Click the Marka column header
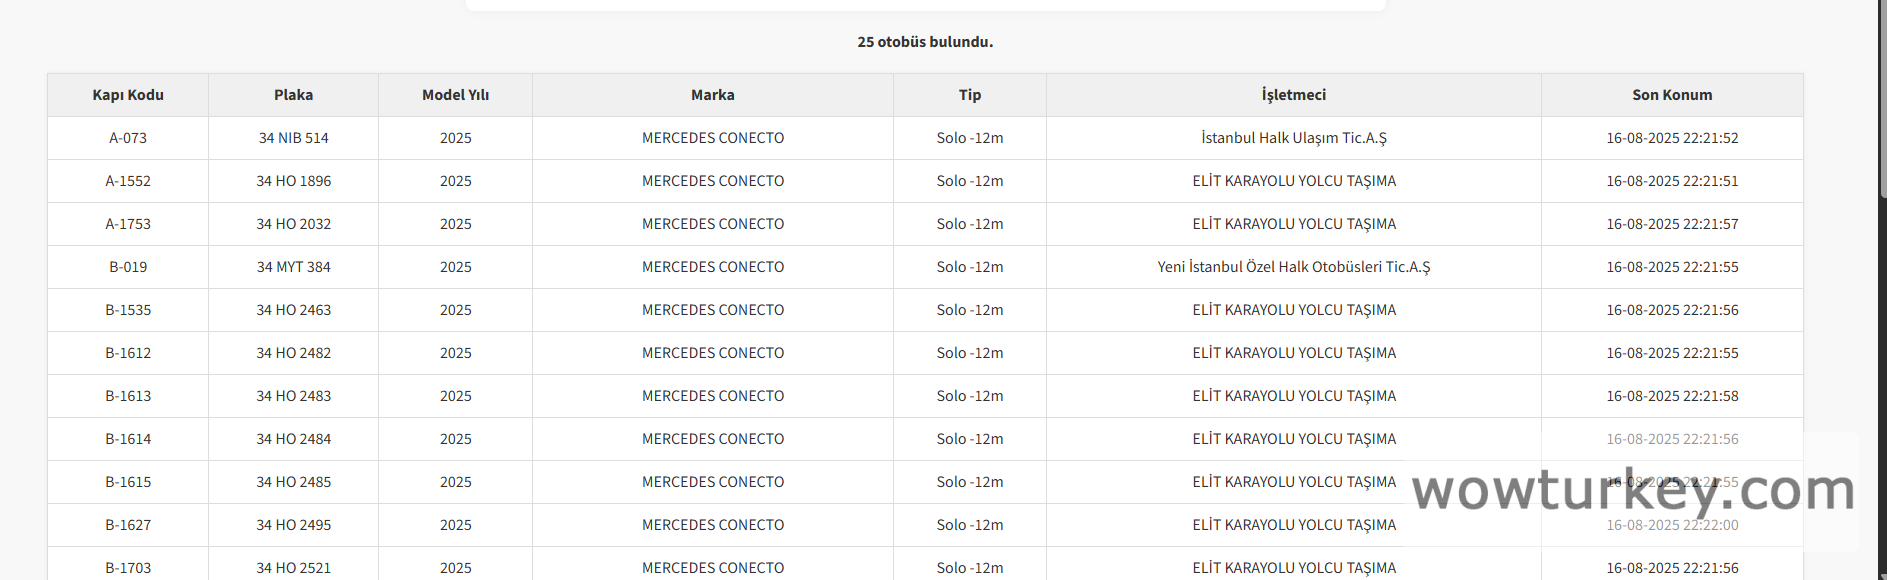 tap(712, 95)
